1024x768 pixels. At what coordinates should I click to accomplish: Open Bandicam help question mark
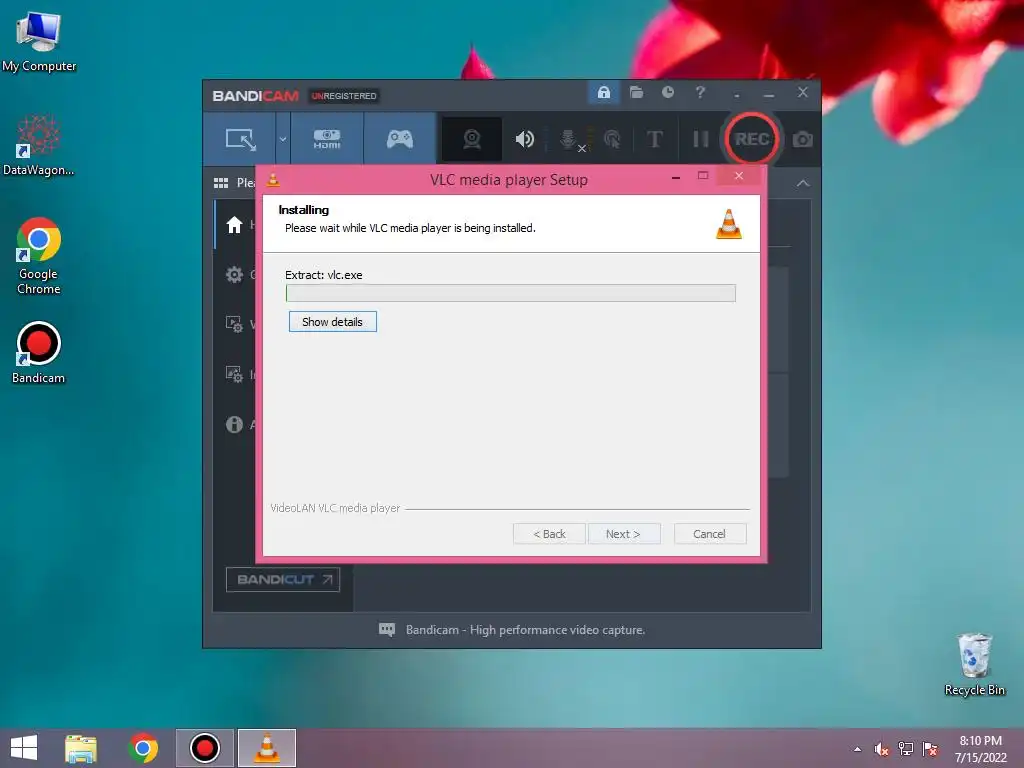(x=700, y=93)
